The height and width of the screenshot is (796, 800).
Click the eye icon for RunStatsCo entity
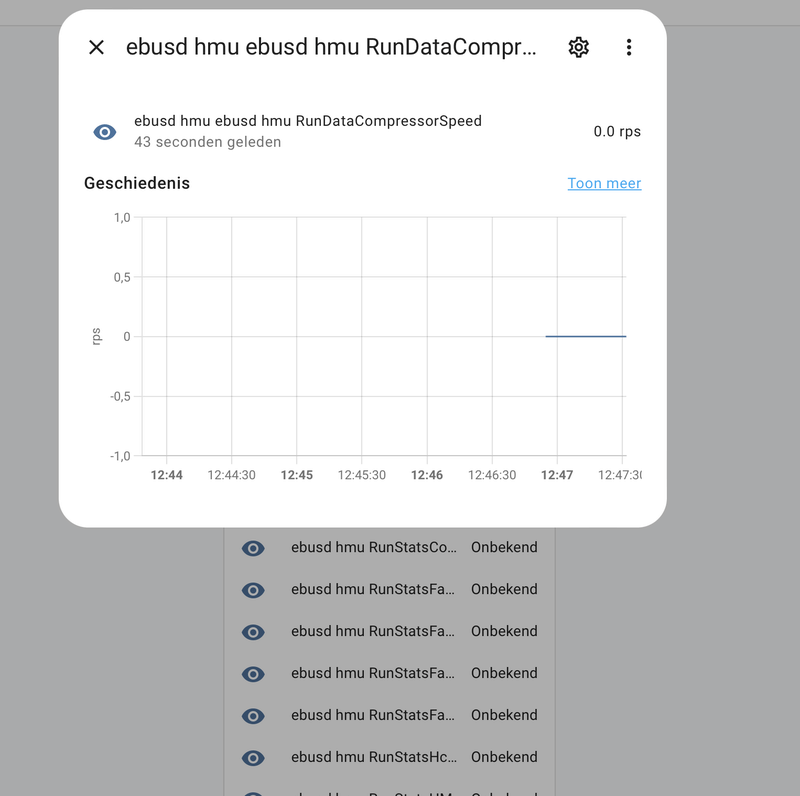(254, 548)
